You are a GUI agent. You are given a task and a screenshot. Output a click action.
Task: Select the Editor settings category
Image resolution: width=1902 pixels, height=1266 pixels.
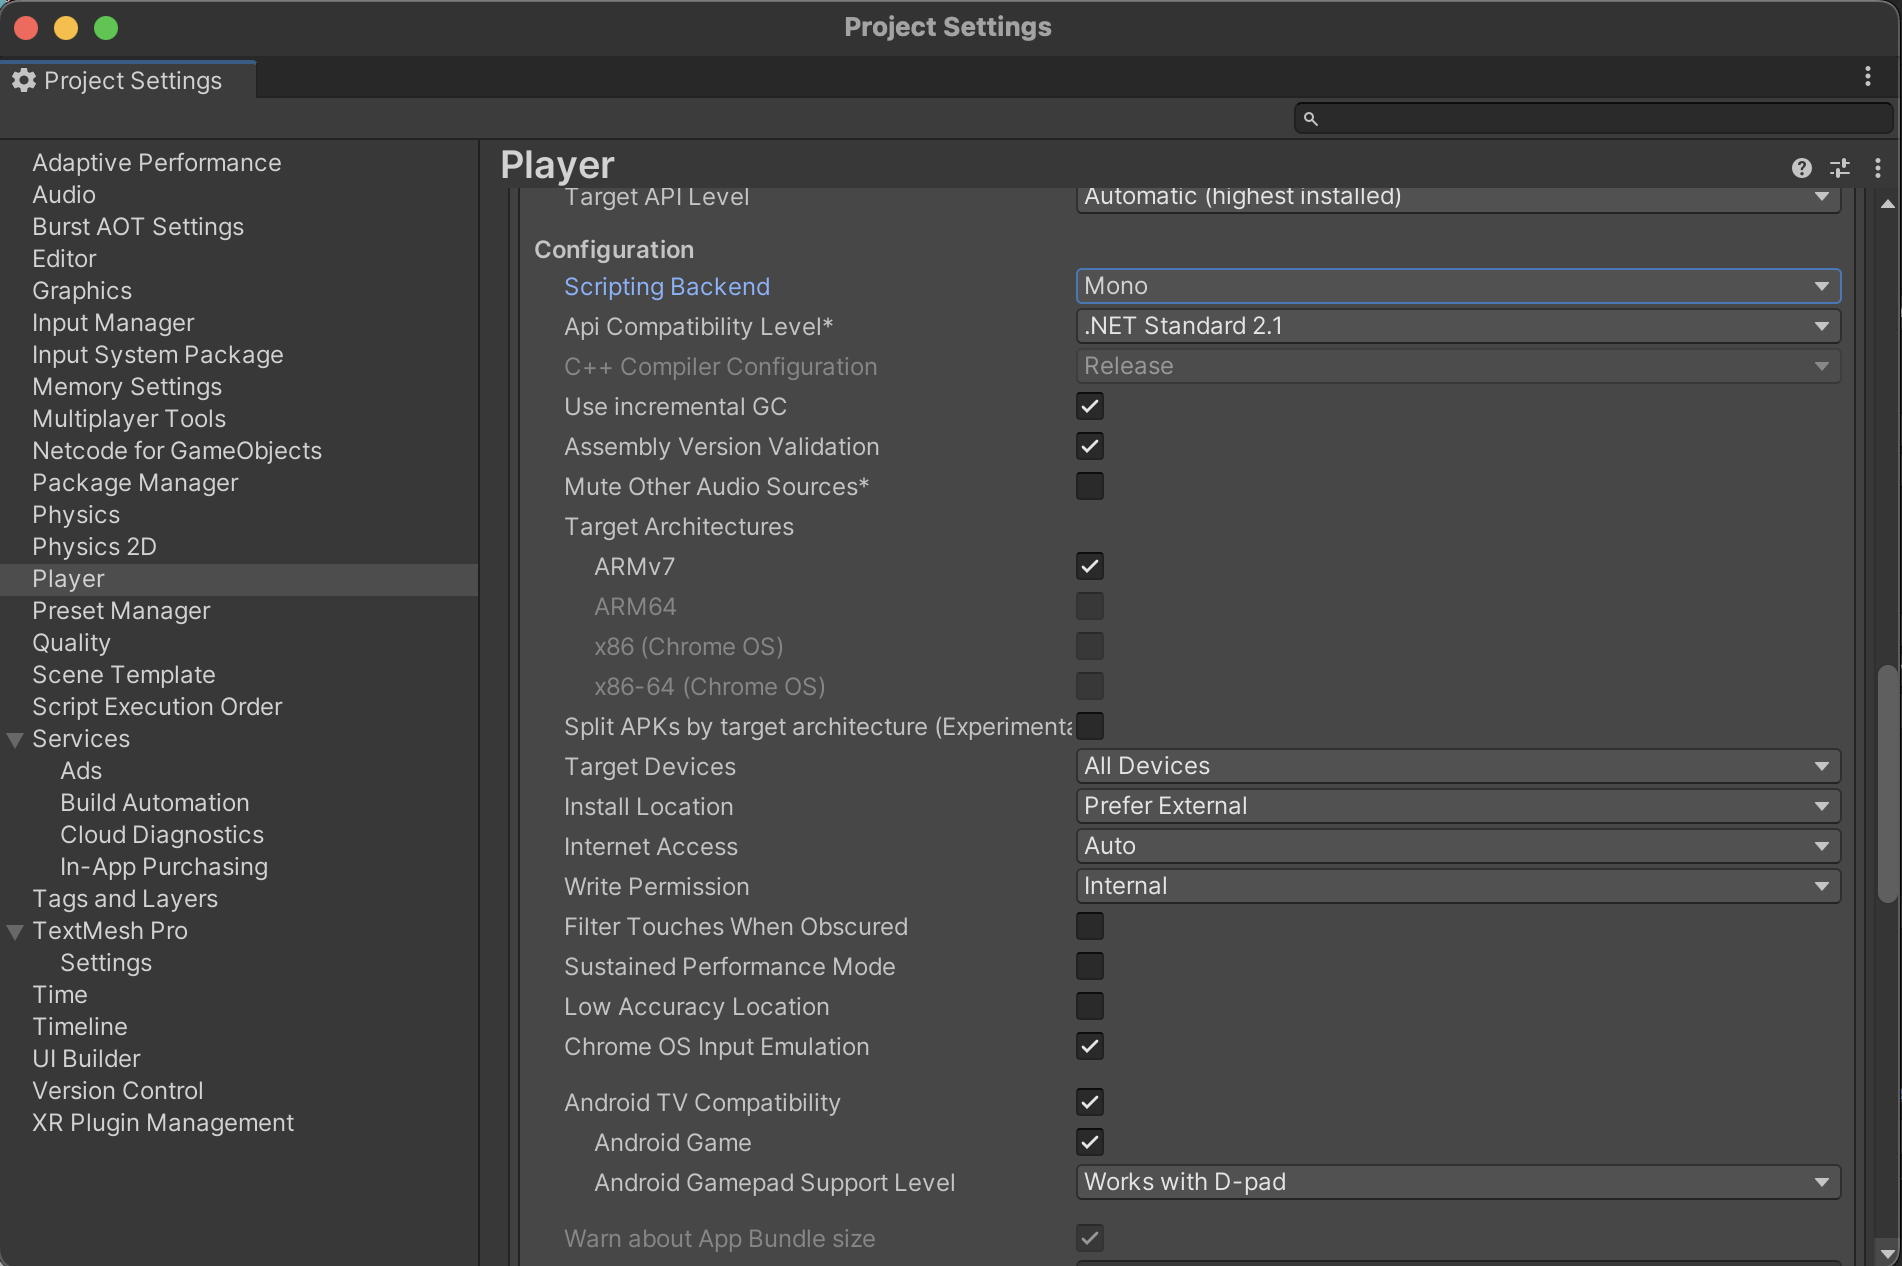64,259
